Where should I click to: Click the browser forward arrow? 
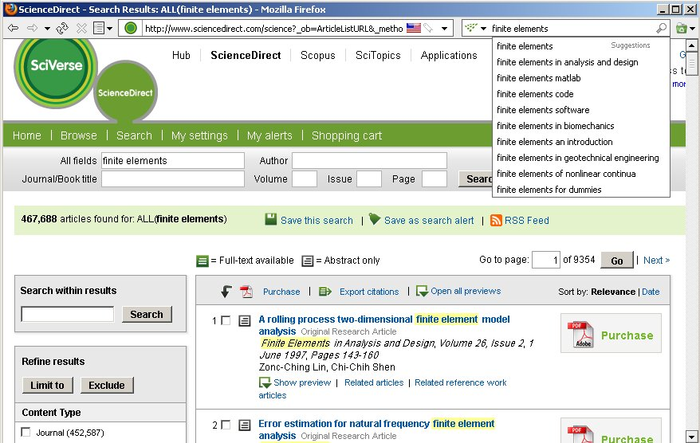pos(32,29)
